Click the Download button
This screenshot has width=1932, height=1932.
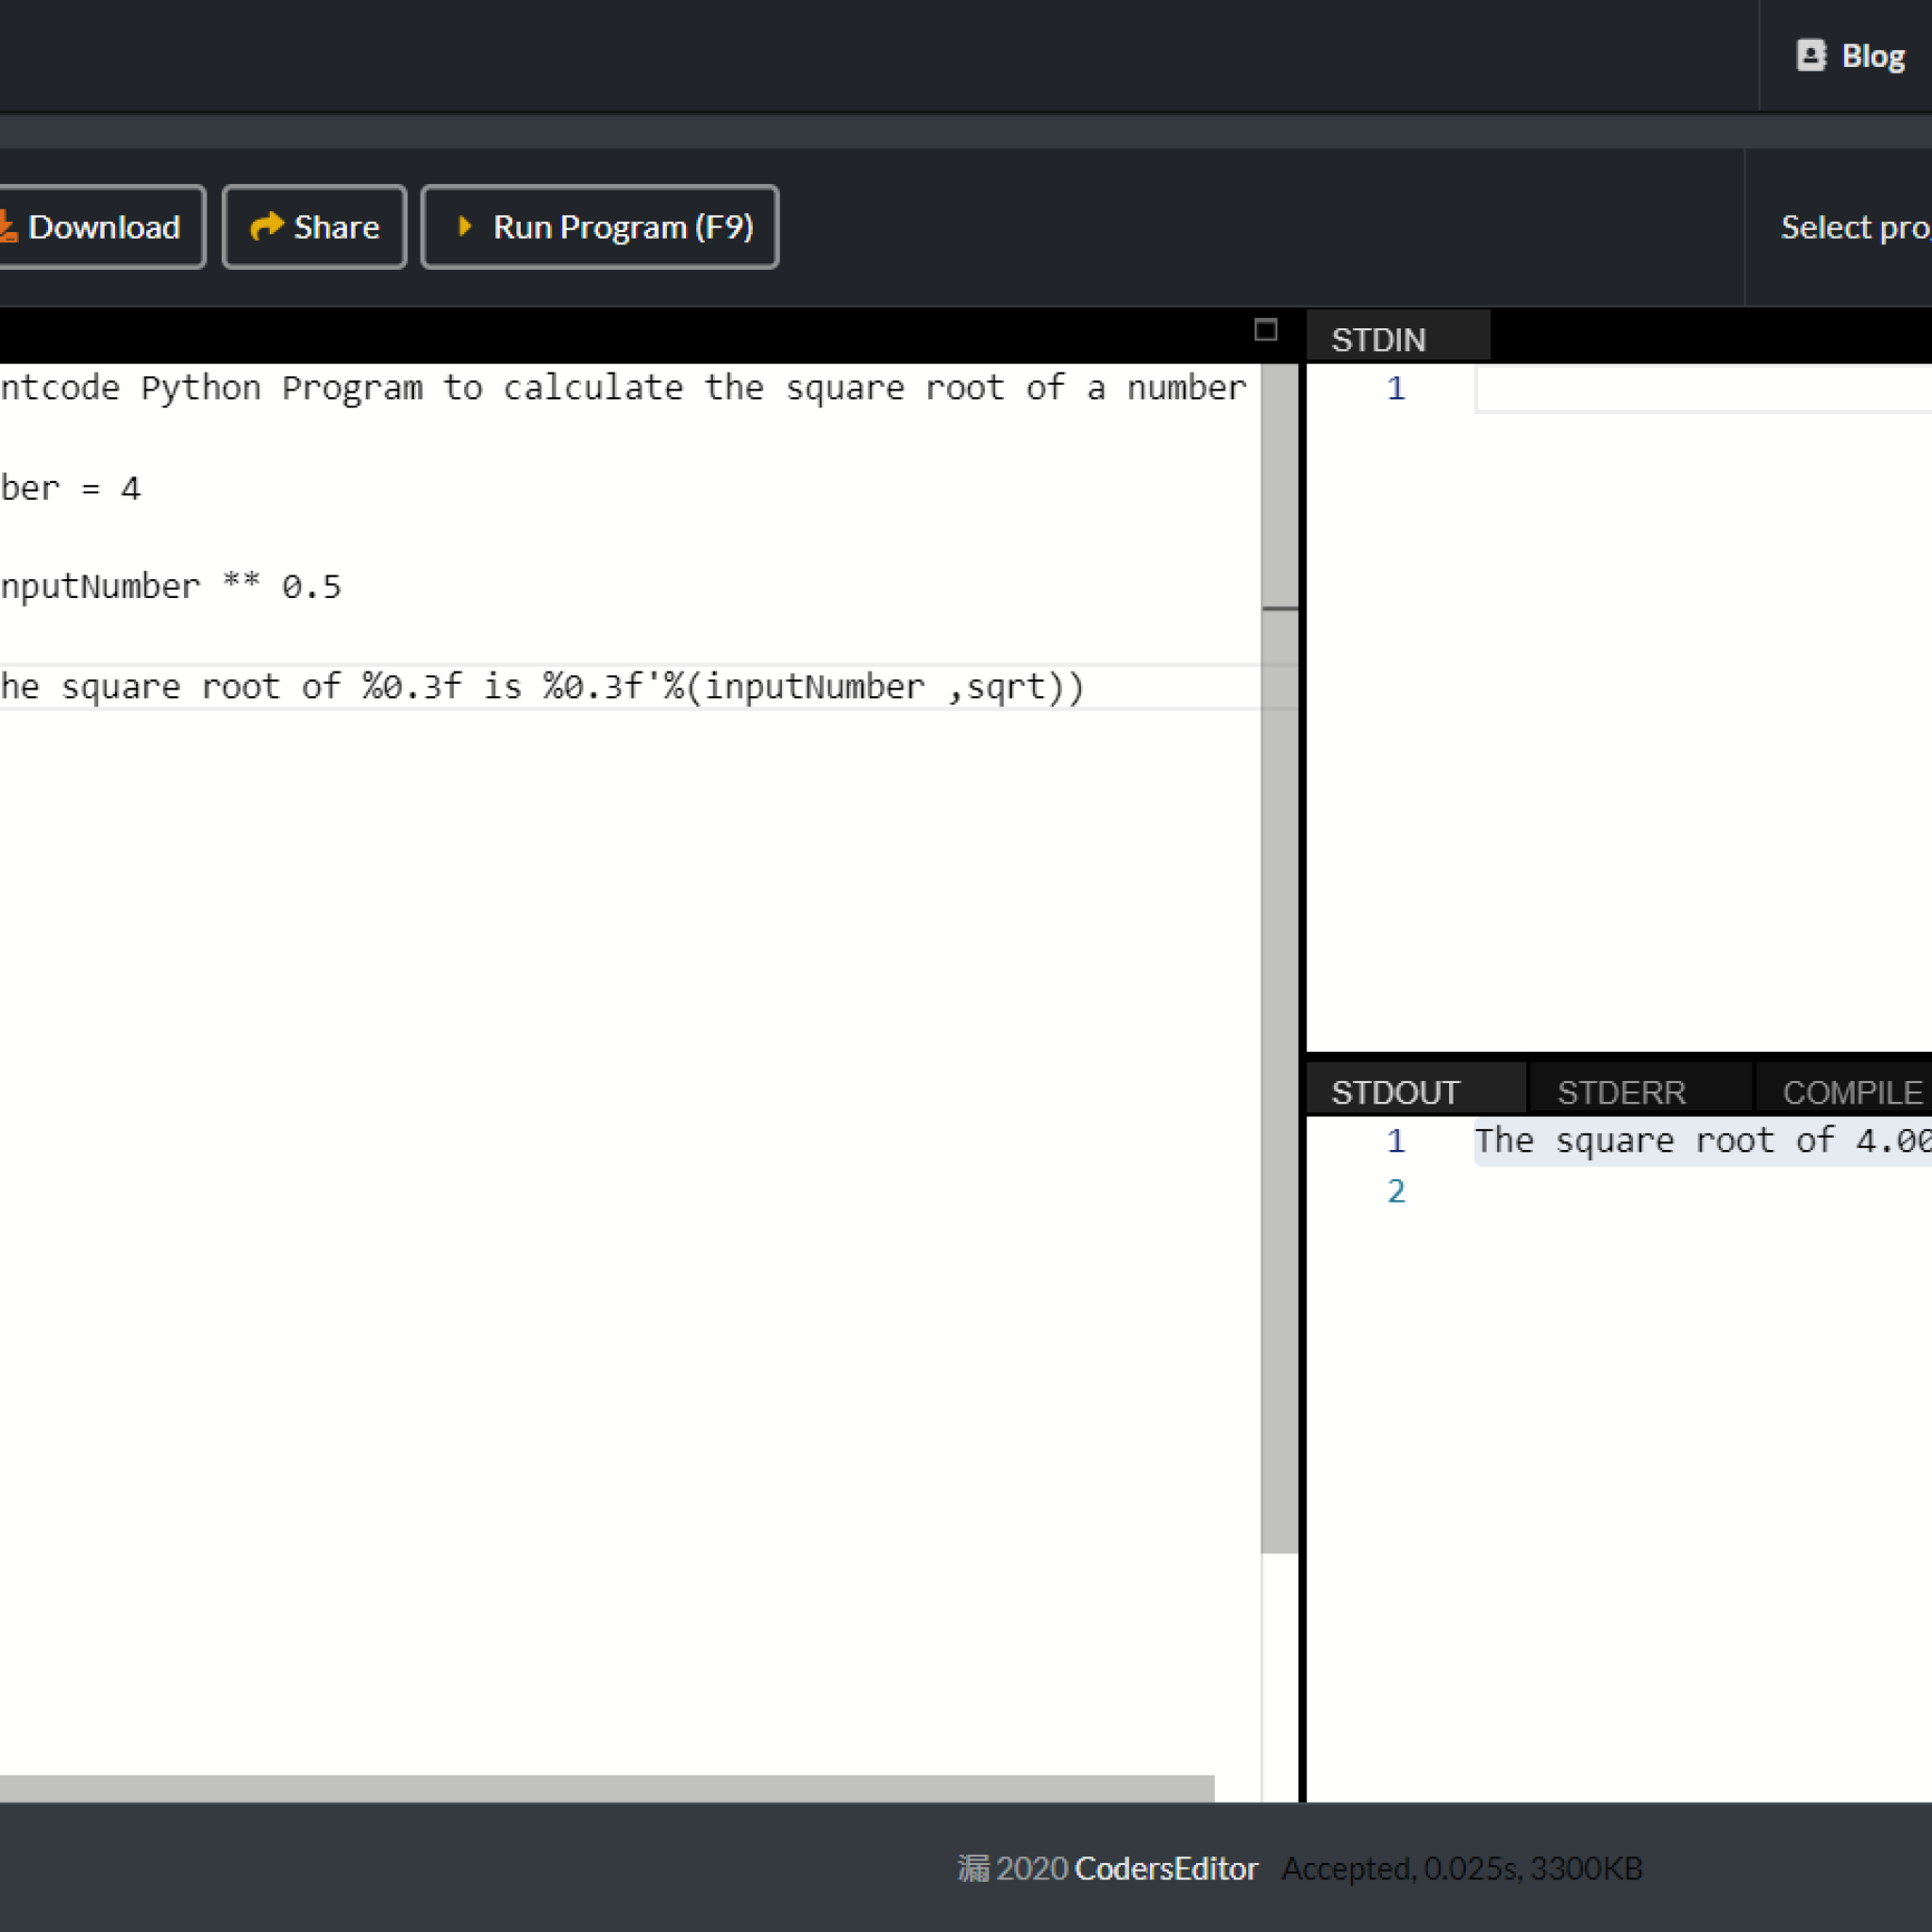[x=93, y=226]
